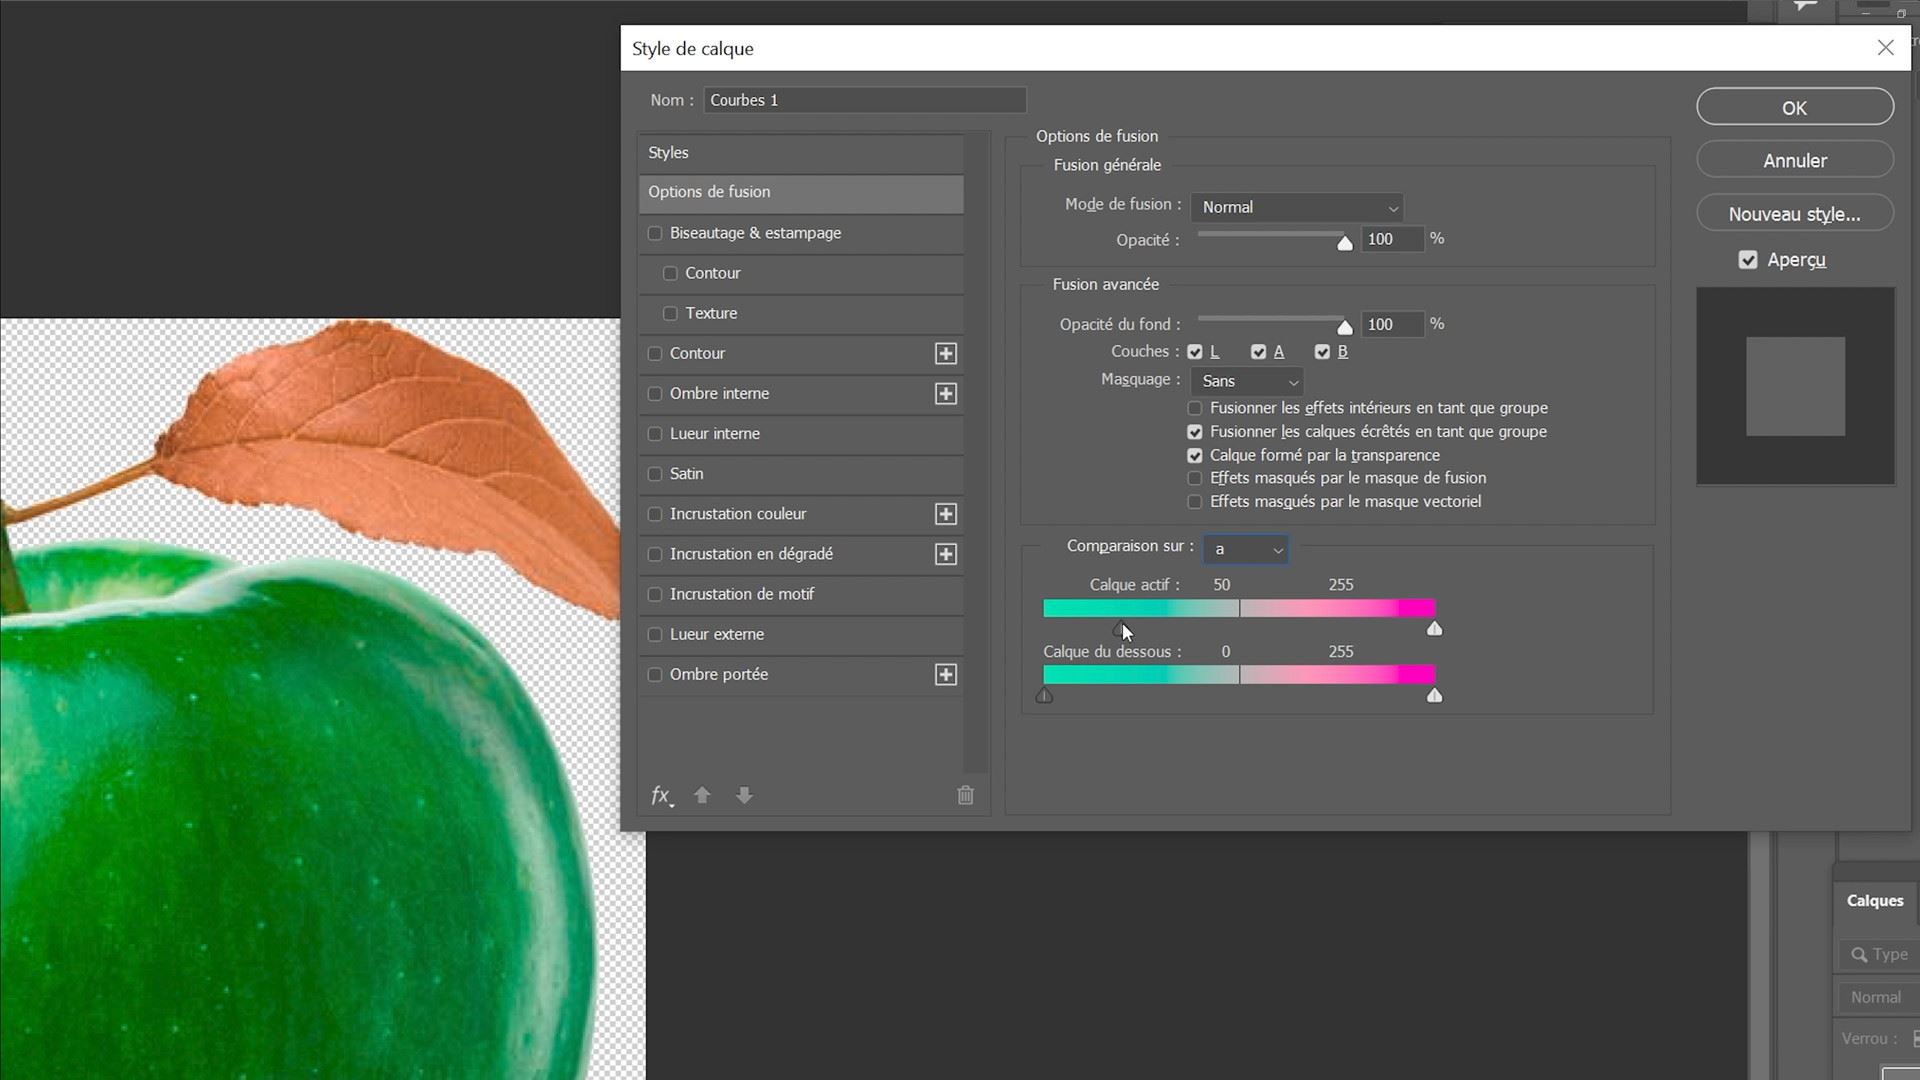Open the Comparaison sur dropdown
Viewport: 1920px width, 1080px height.
coord(1245,549)
